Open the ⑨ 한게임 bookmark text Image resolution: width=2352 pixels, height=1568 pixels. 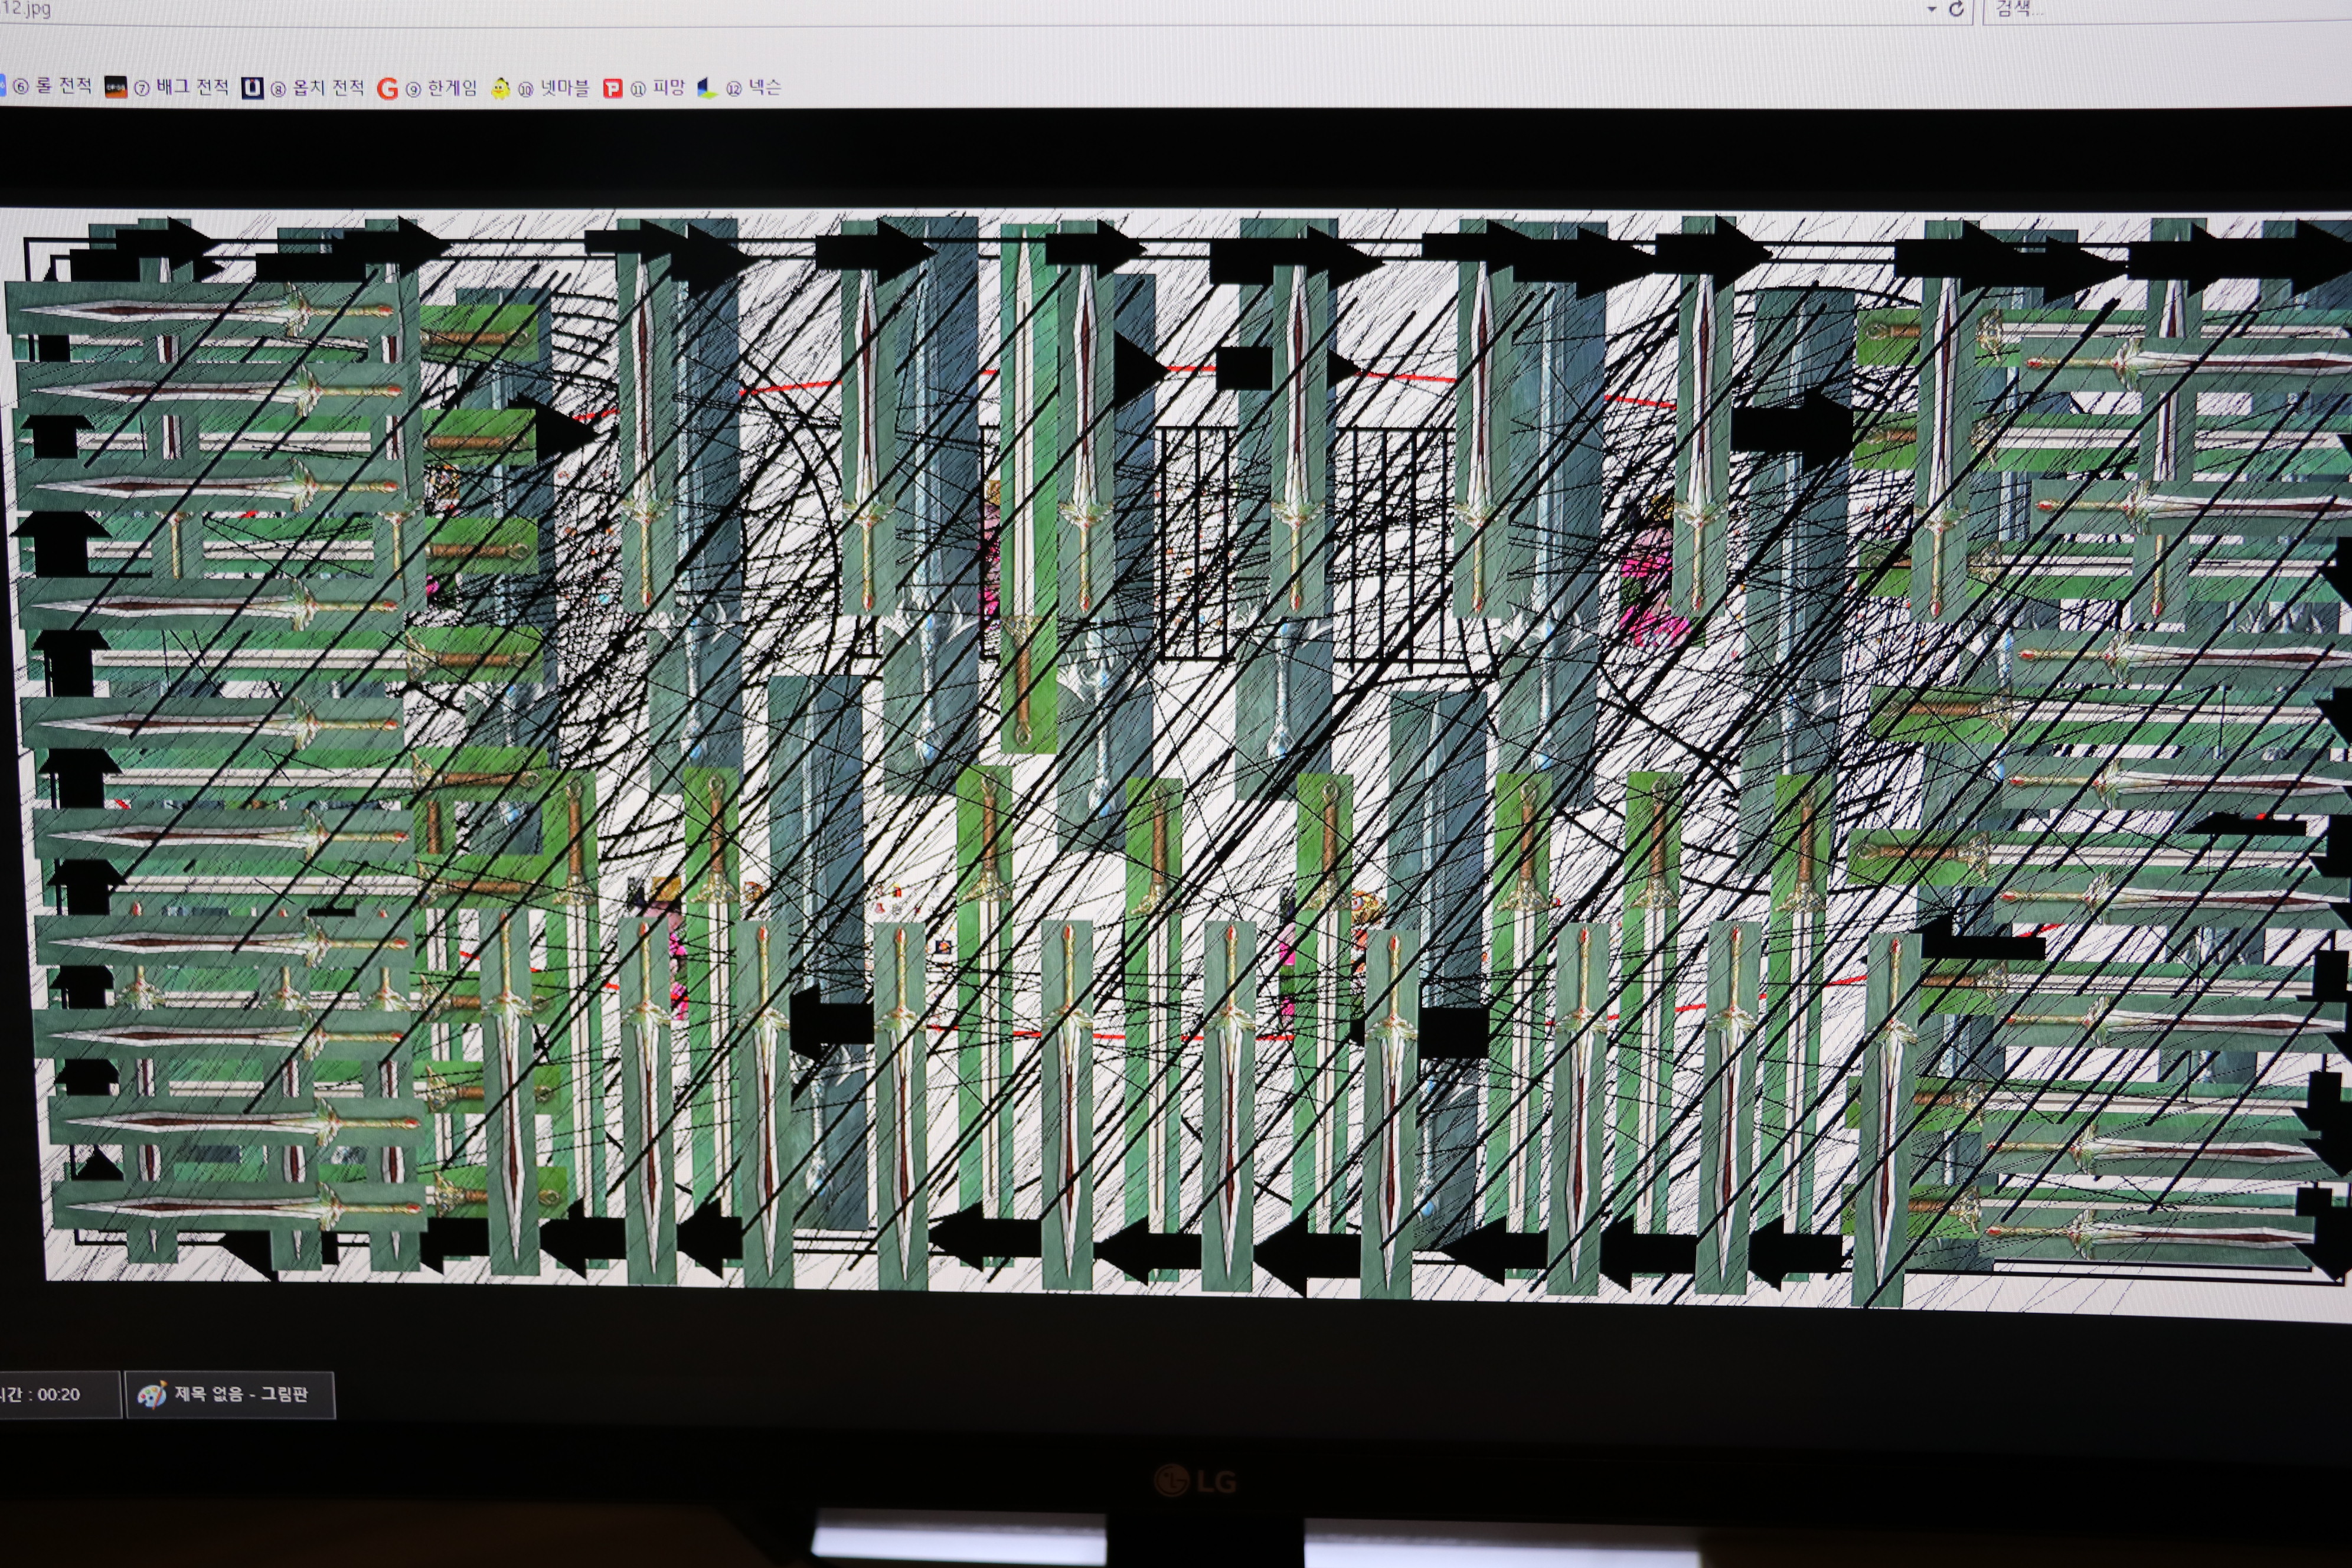442,88
